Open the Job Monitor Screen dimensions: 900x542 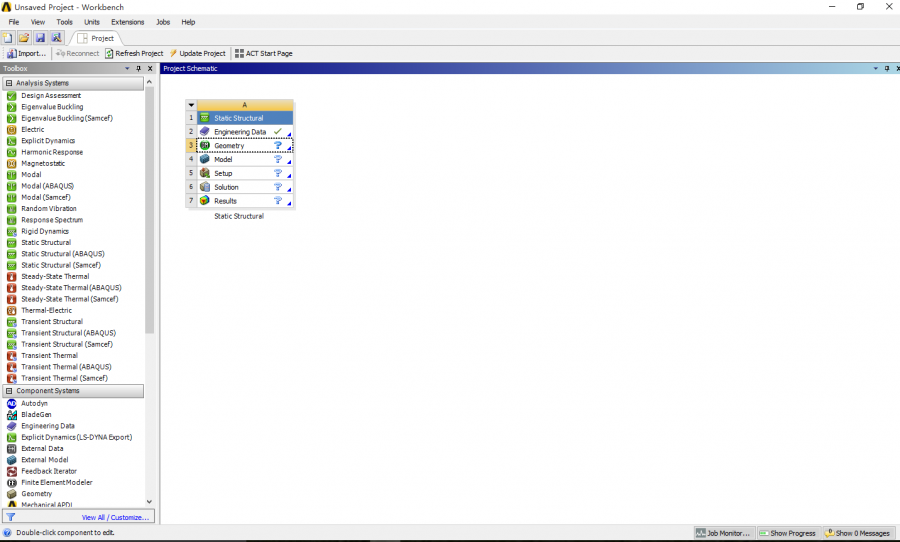coord(723,533)
